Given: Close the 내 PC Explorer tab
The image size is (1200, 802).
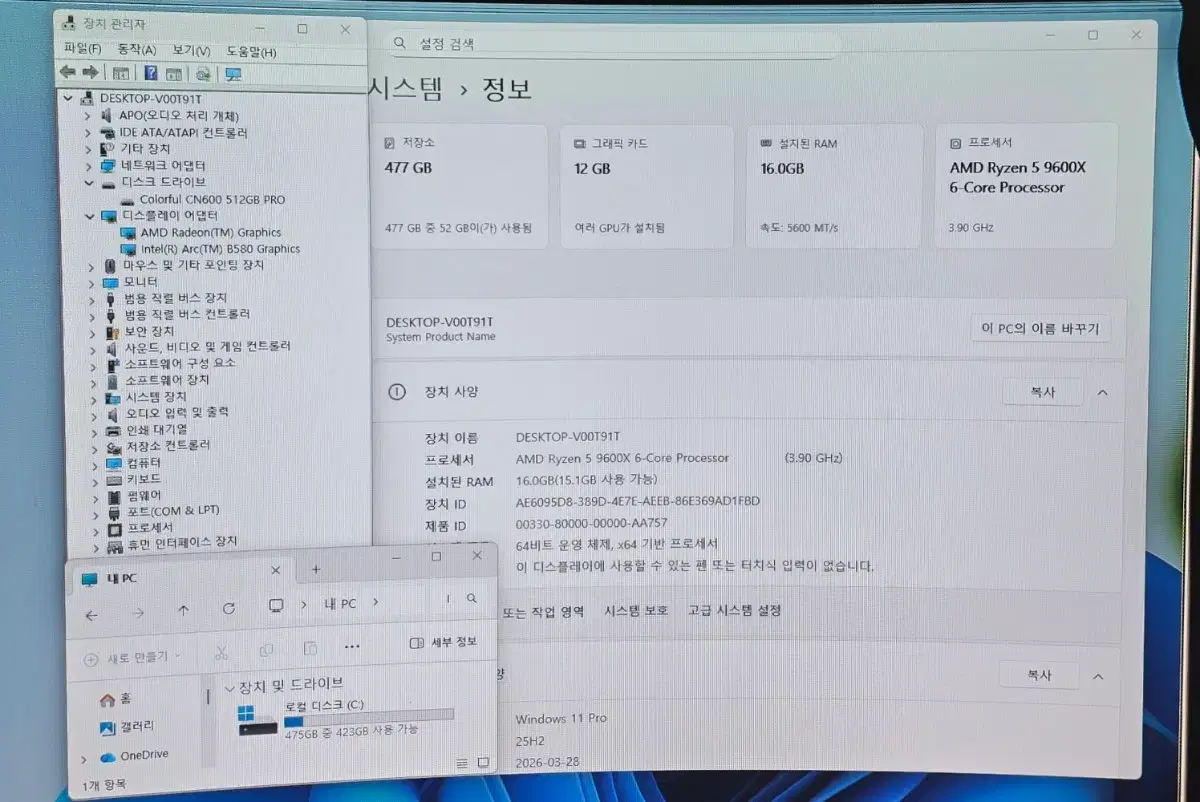Looking at the screenshot, I should pyautogui.click(x=276, y=571).
